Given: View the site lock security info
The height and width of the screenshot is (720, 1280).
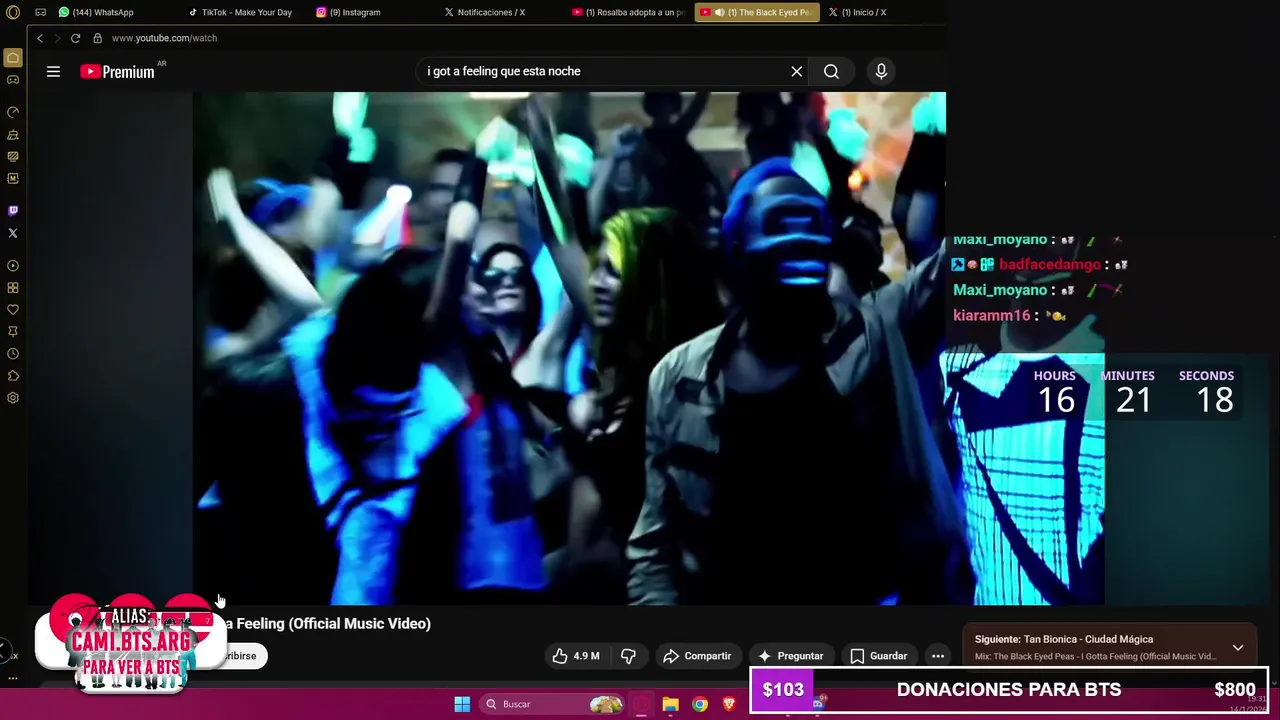Looking at the screenshot, I should click(x=97, y=38).
